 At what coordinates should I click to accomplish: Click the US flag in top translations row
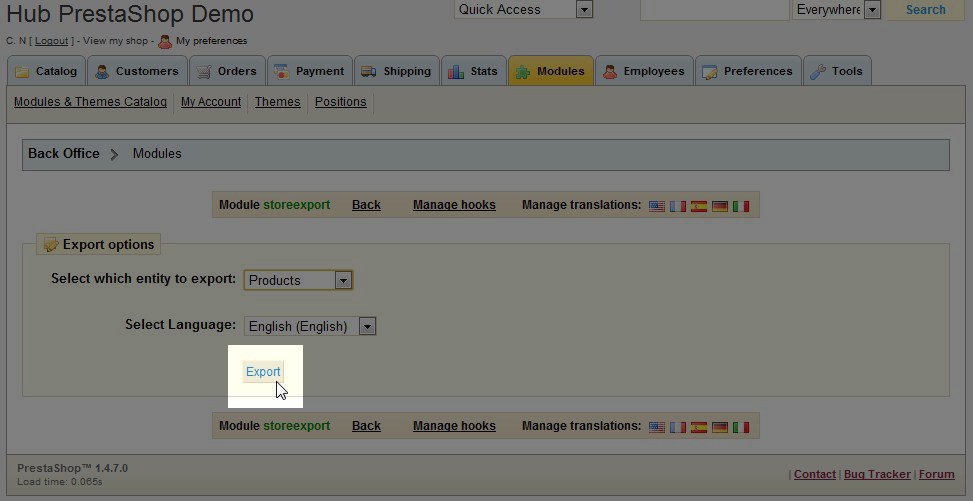[657, 205]
